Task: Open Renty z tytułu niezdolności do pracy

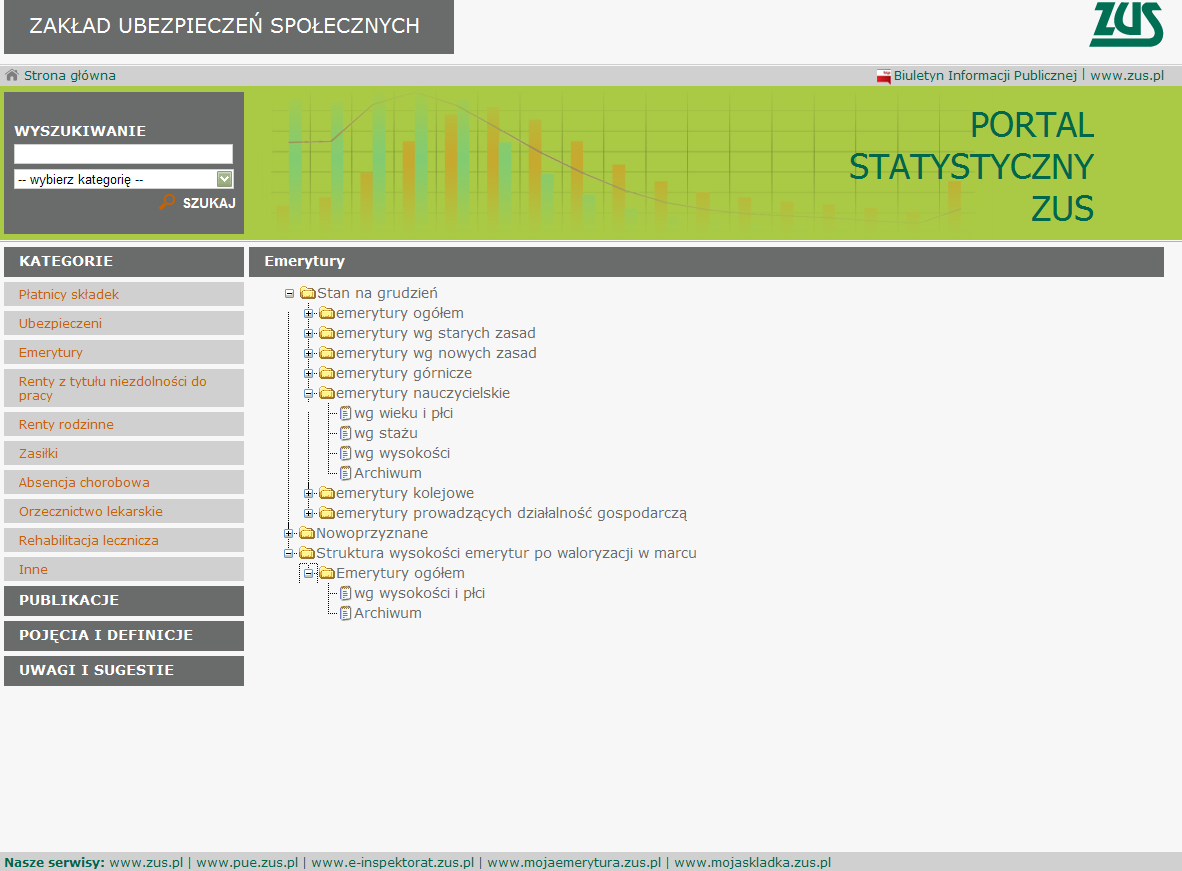Action: coord(124,388)
